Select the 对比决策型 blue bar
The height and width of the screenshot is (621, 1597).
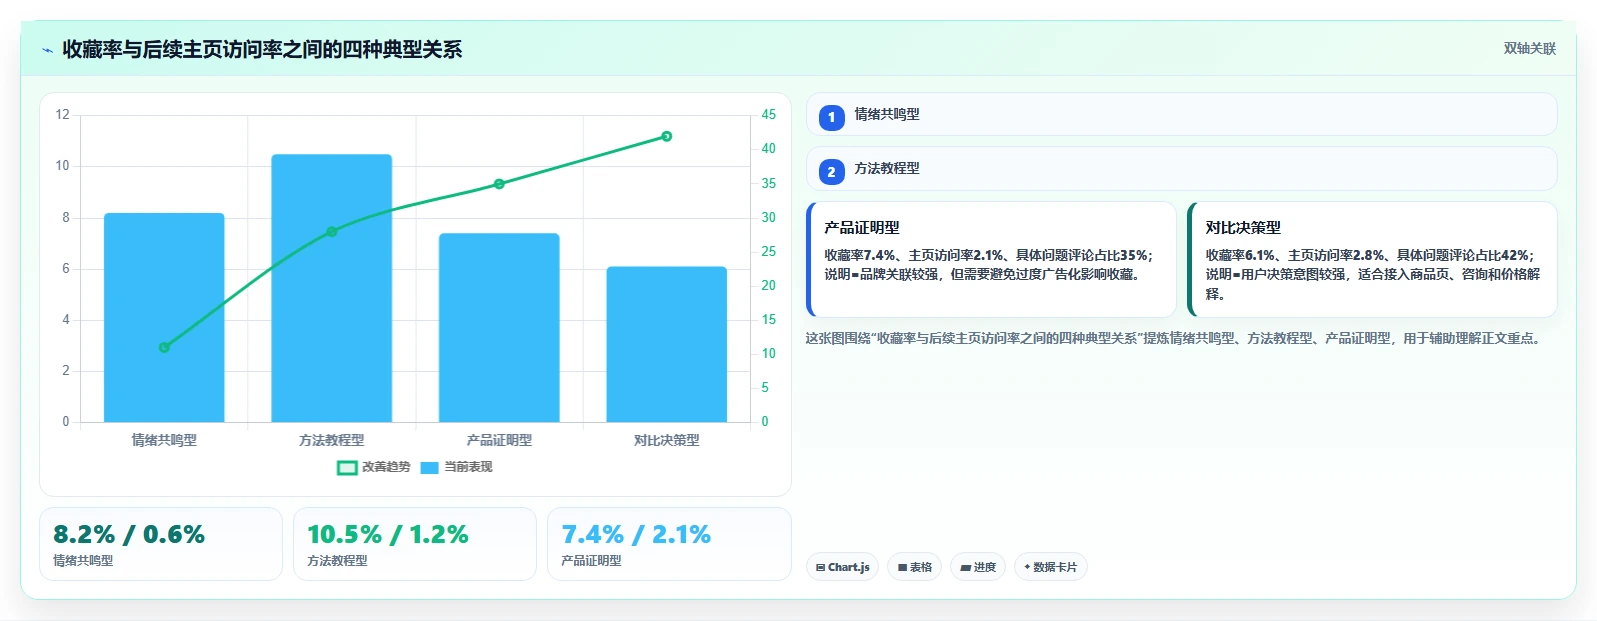666,344
